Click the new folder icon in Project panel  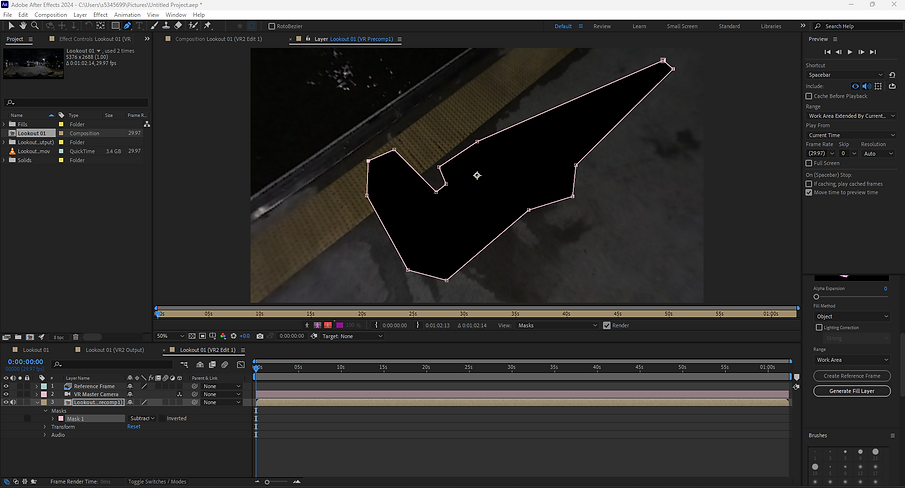click(18, 337)
